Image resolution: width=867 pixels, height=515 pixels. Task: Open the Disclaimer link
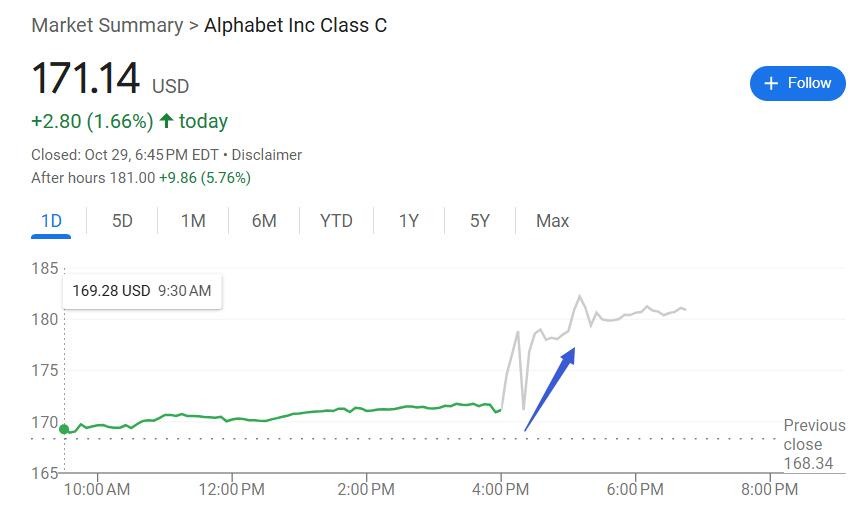(267, 155)
